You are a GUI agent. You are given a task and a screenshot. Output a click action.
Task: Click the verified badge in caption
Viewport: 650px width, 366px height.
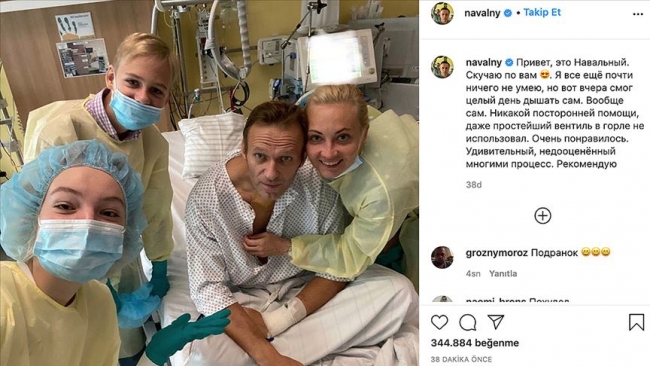[509, 63]
